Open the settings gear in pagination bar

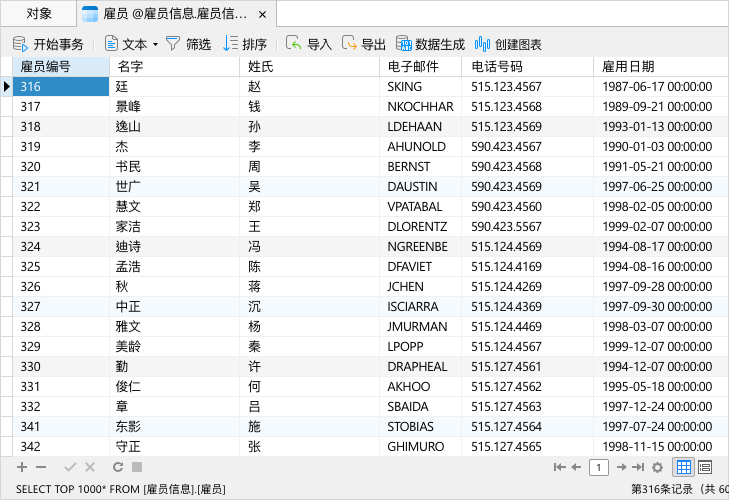point(657,467)
